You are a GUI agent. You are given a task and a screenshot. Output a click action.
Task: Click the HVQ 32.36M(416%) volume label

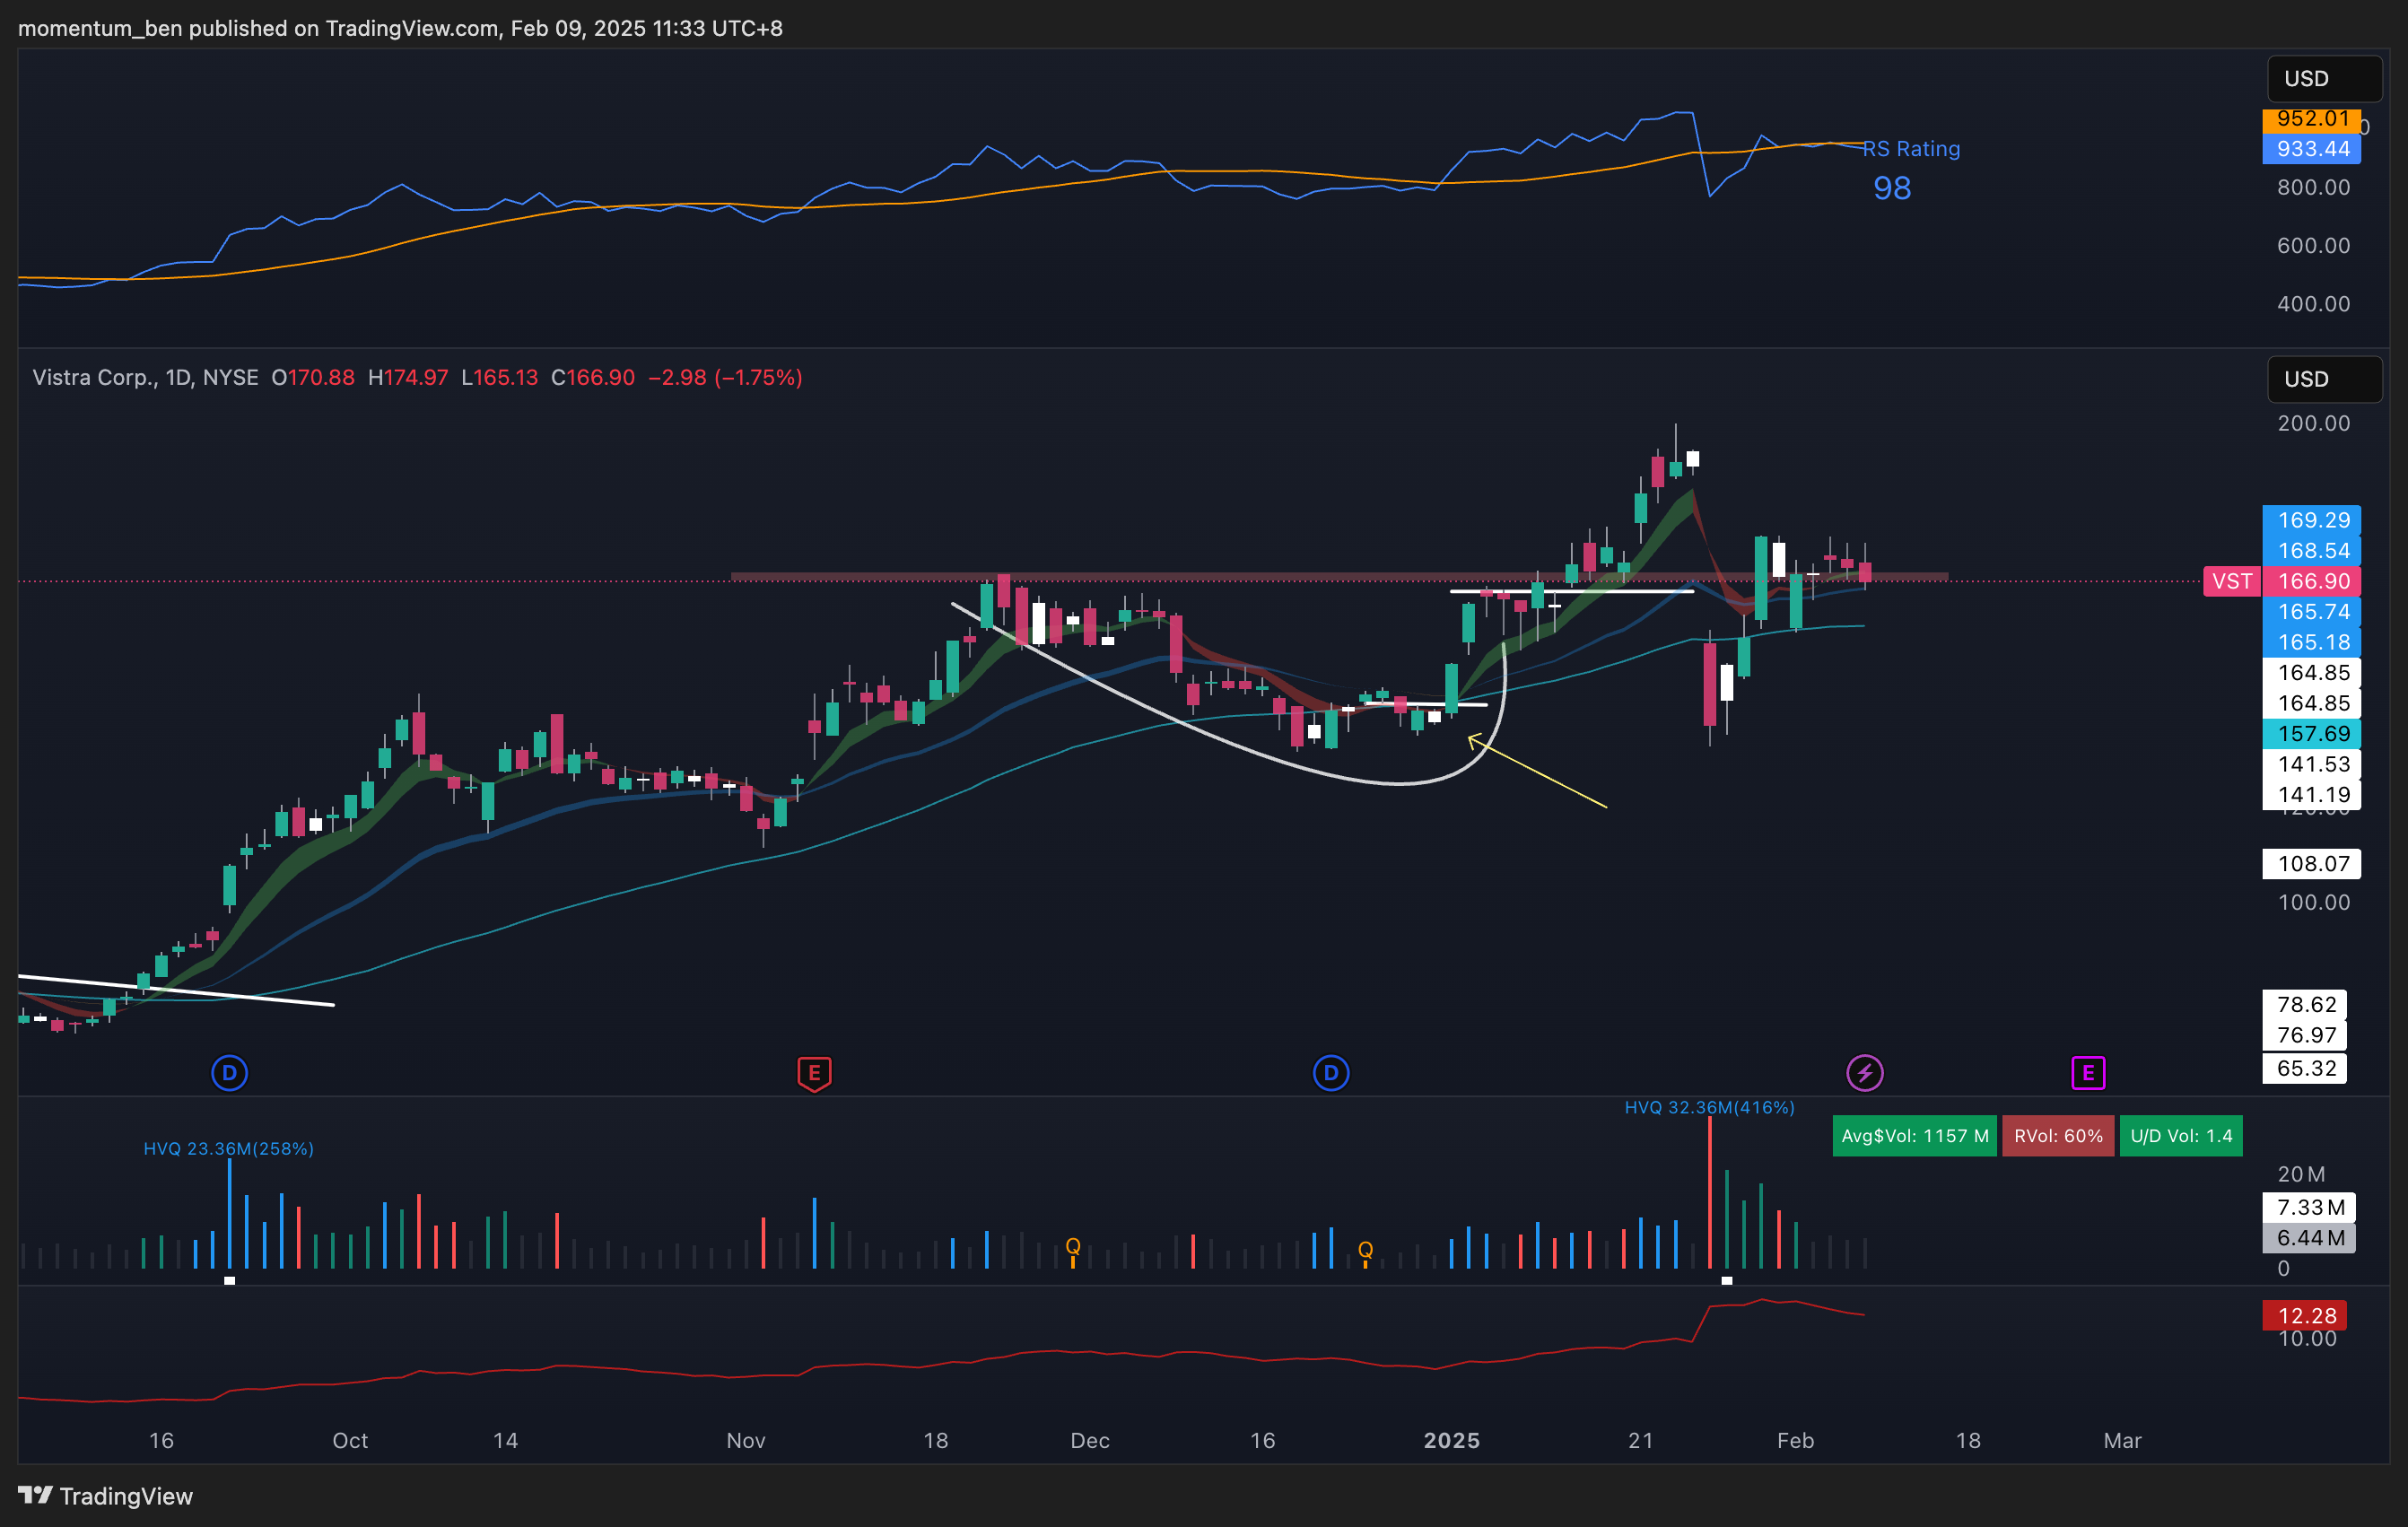pyautogui.click(x=1709, y=1107)
